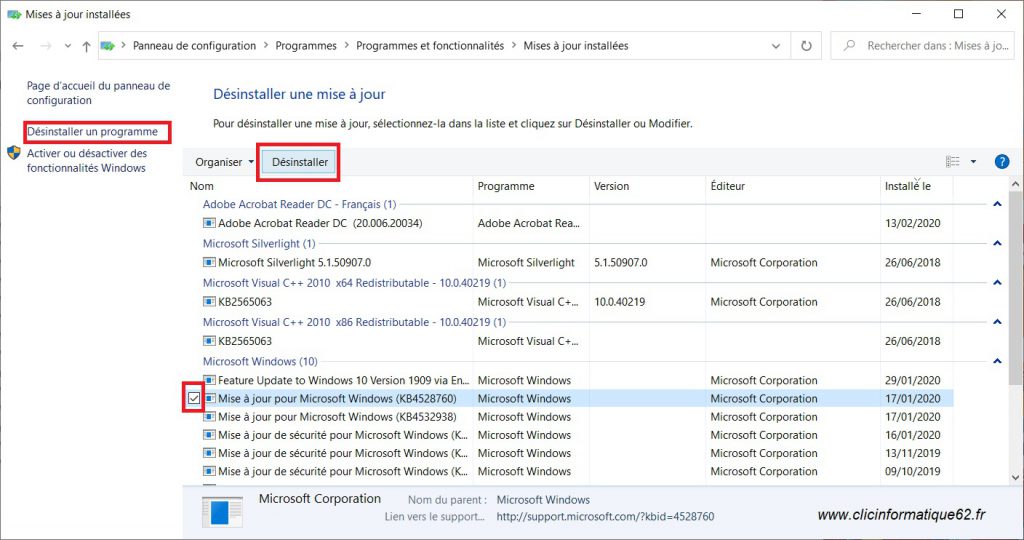
Task: Sort by the Programme column header
Action: pyautogui.click(x=531, y=186)
